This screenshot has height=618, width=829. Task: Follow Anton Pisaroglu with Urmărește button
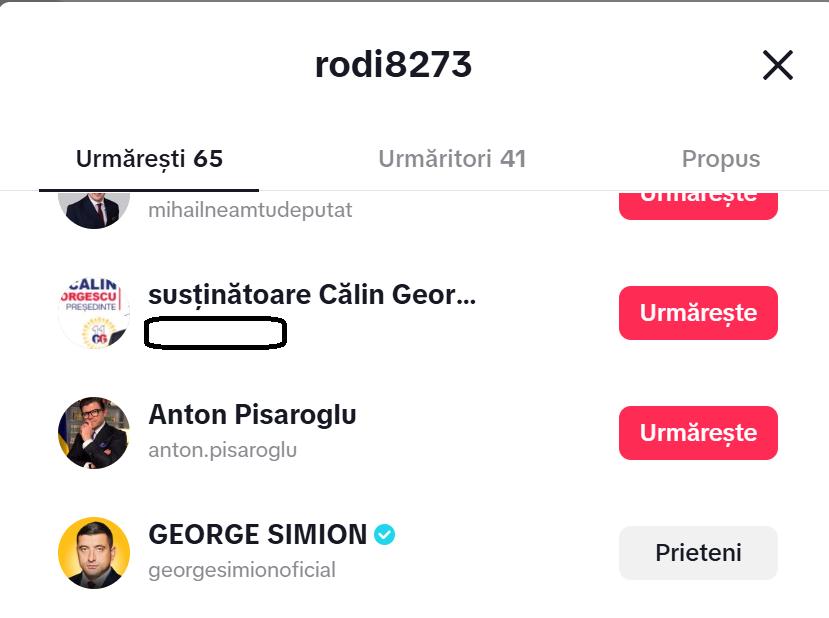pos(698,432)
